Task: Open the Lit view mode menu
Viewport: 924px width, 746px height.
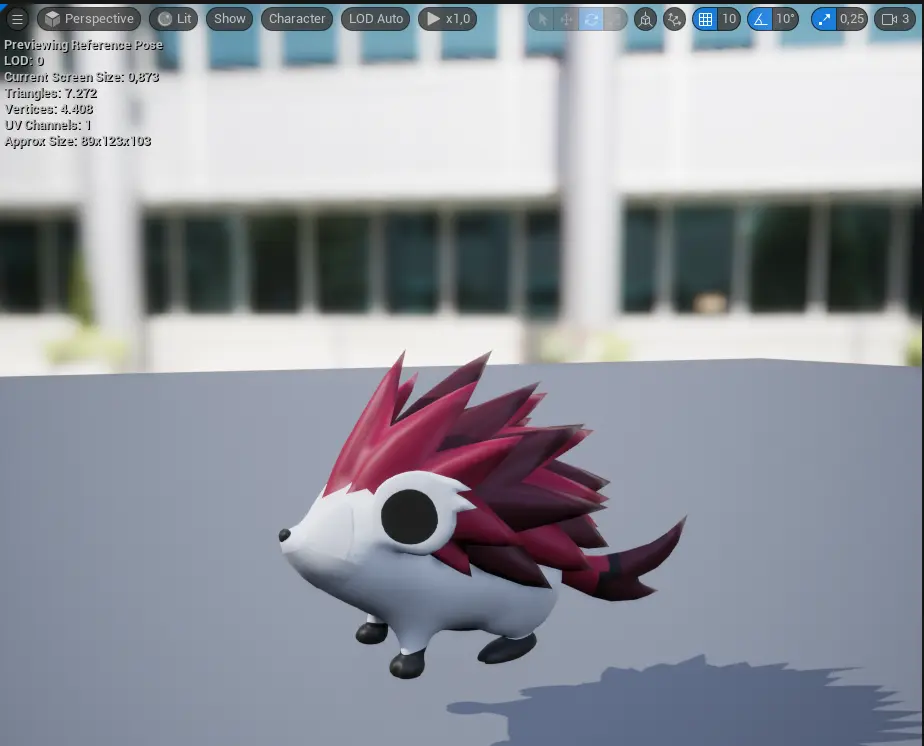Action: pyautogui.click(x=174, y=19)
